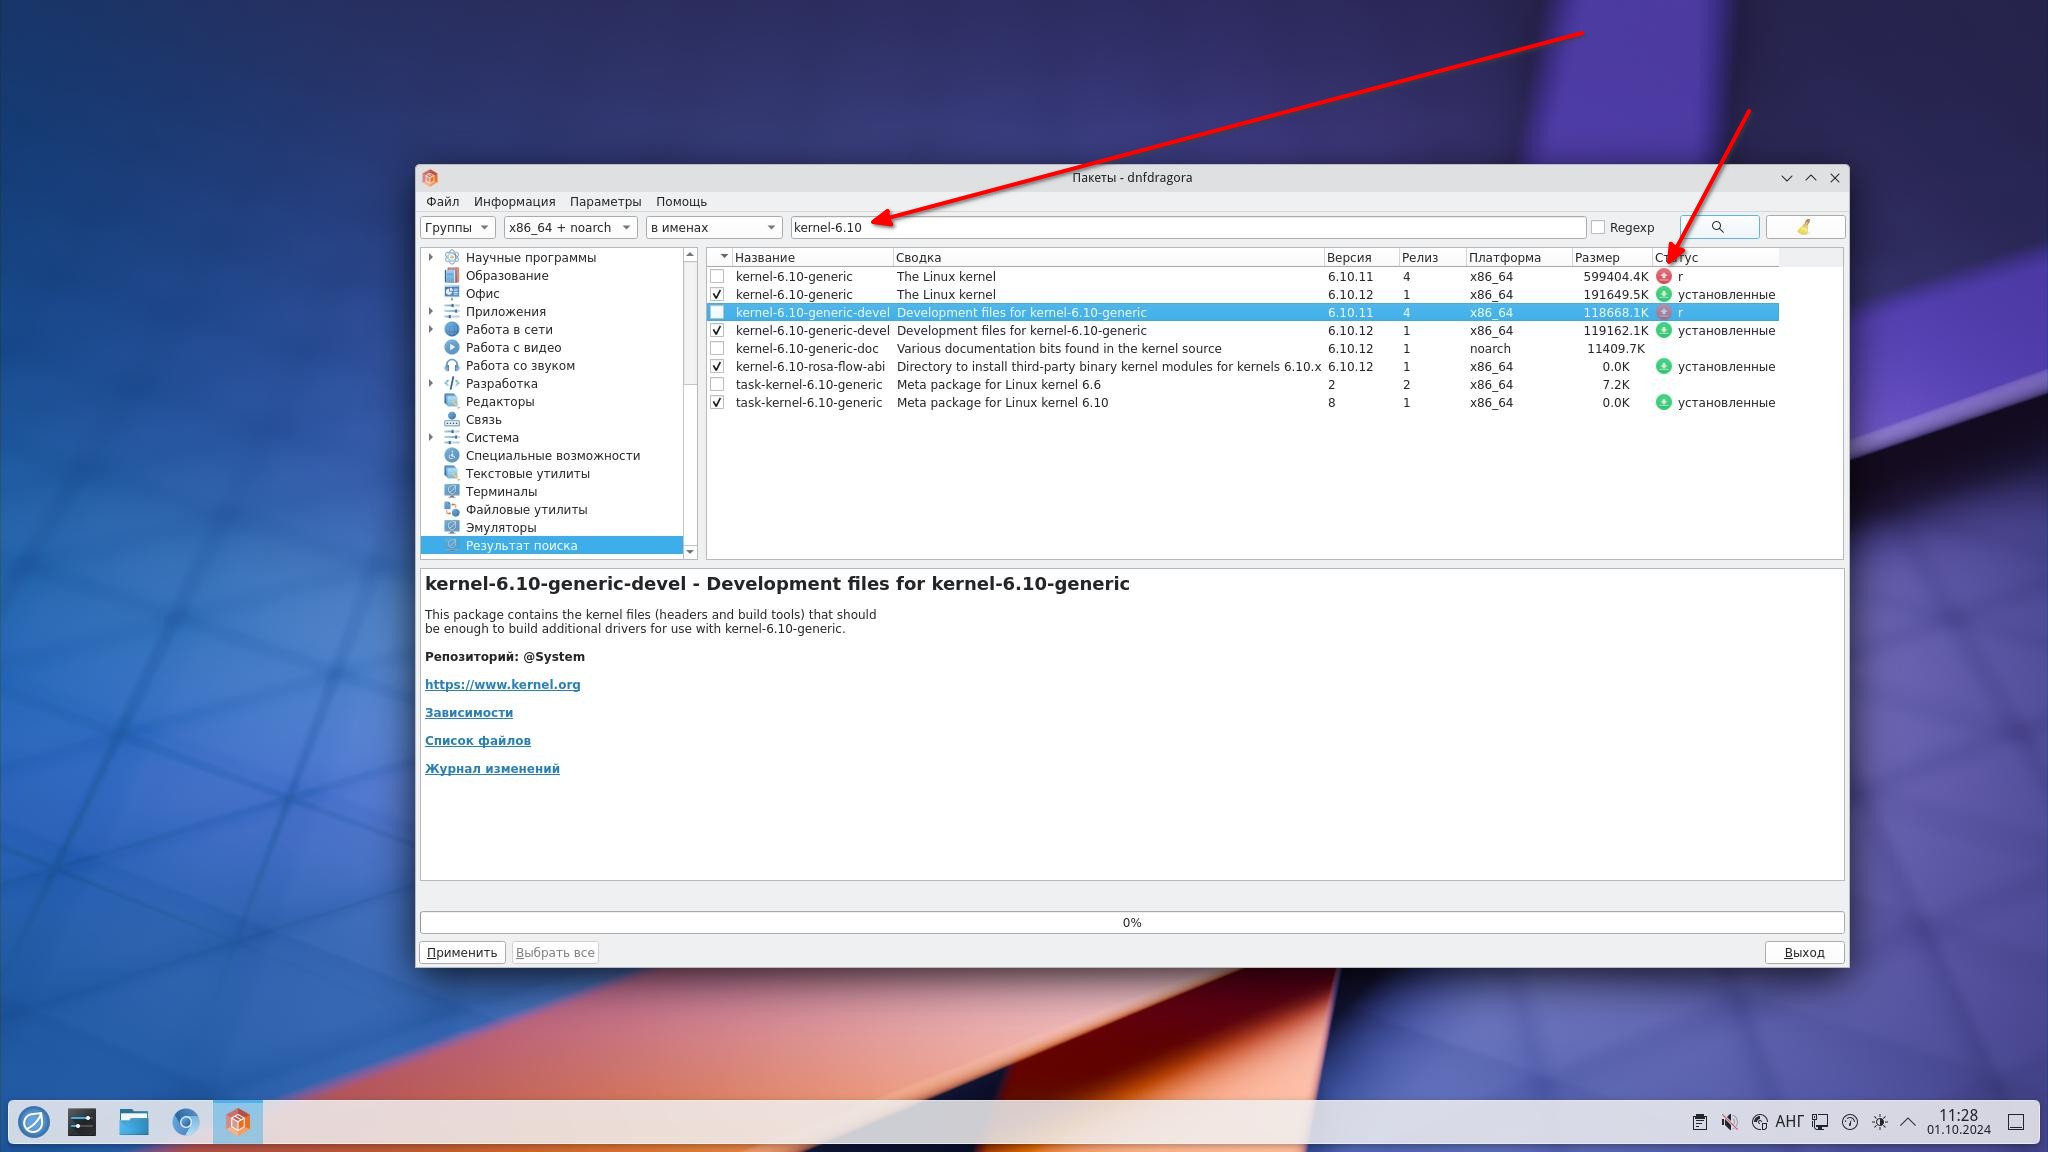Click the Работа со звуком headphones icon
This screenshot has width=2048, height=1152.
[452, 365]
